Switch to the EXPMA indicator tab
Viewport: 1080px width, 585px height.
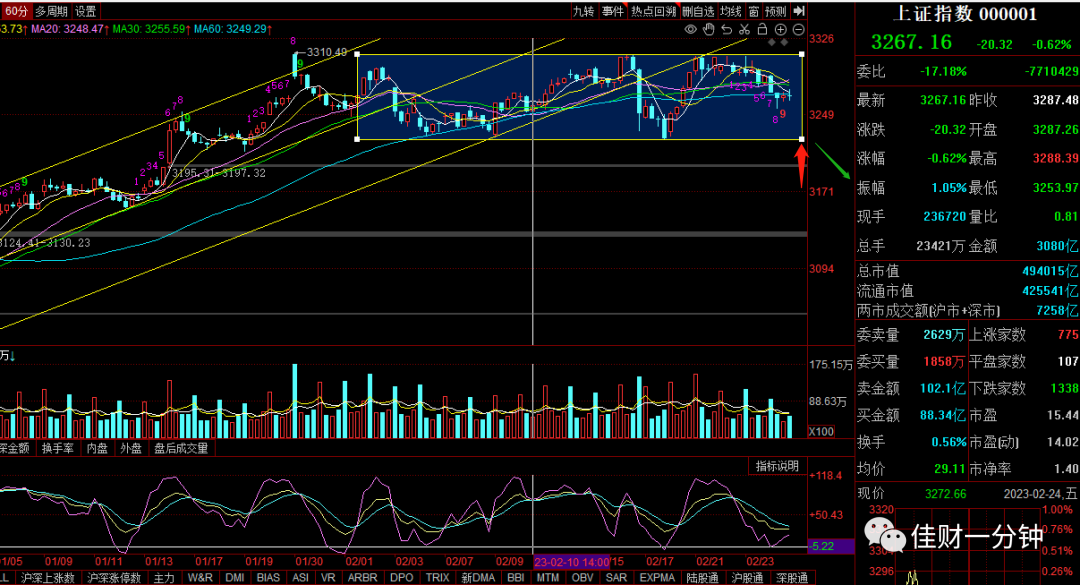(x=657, y=577)
